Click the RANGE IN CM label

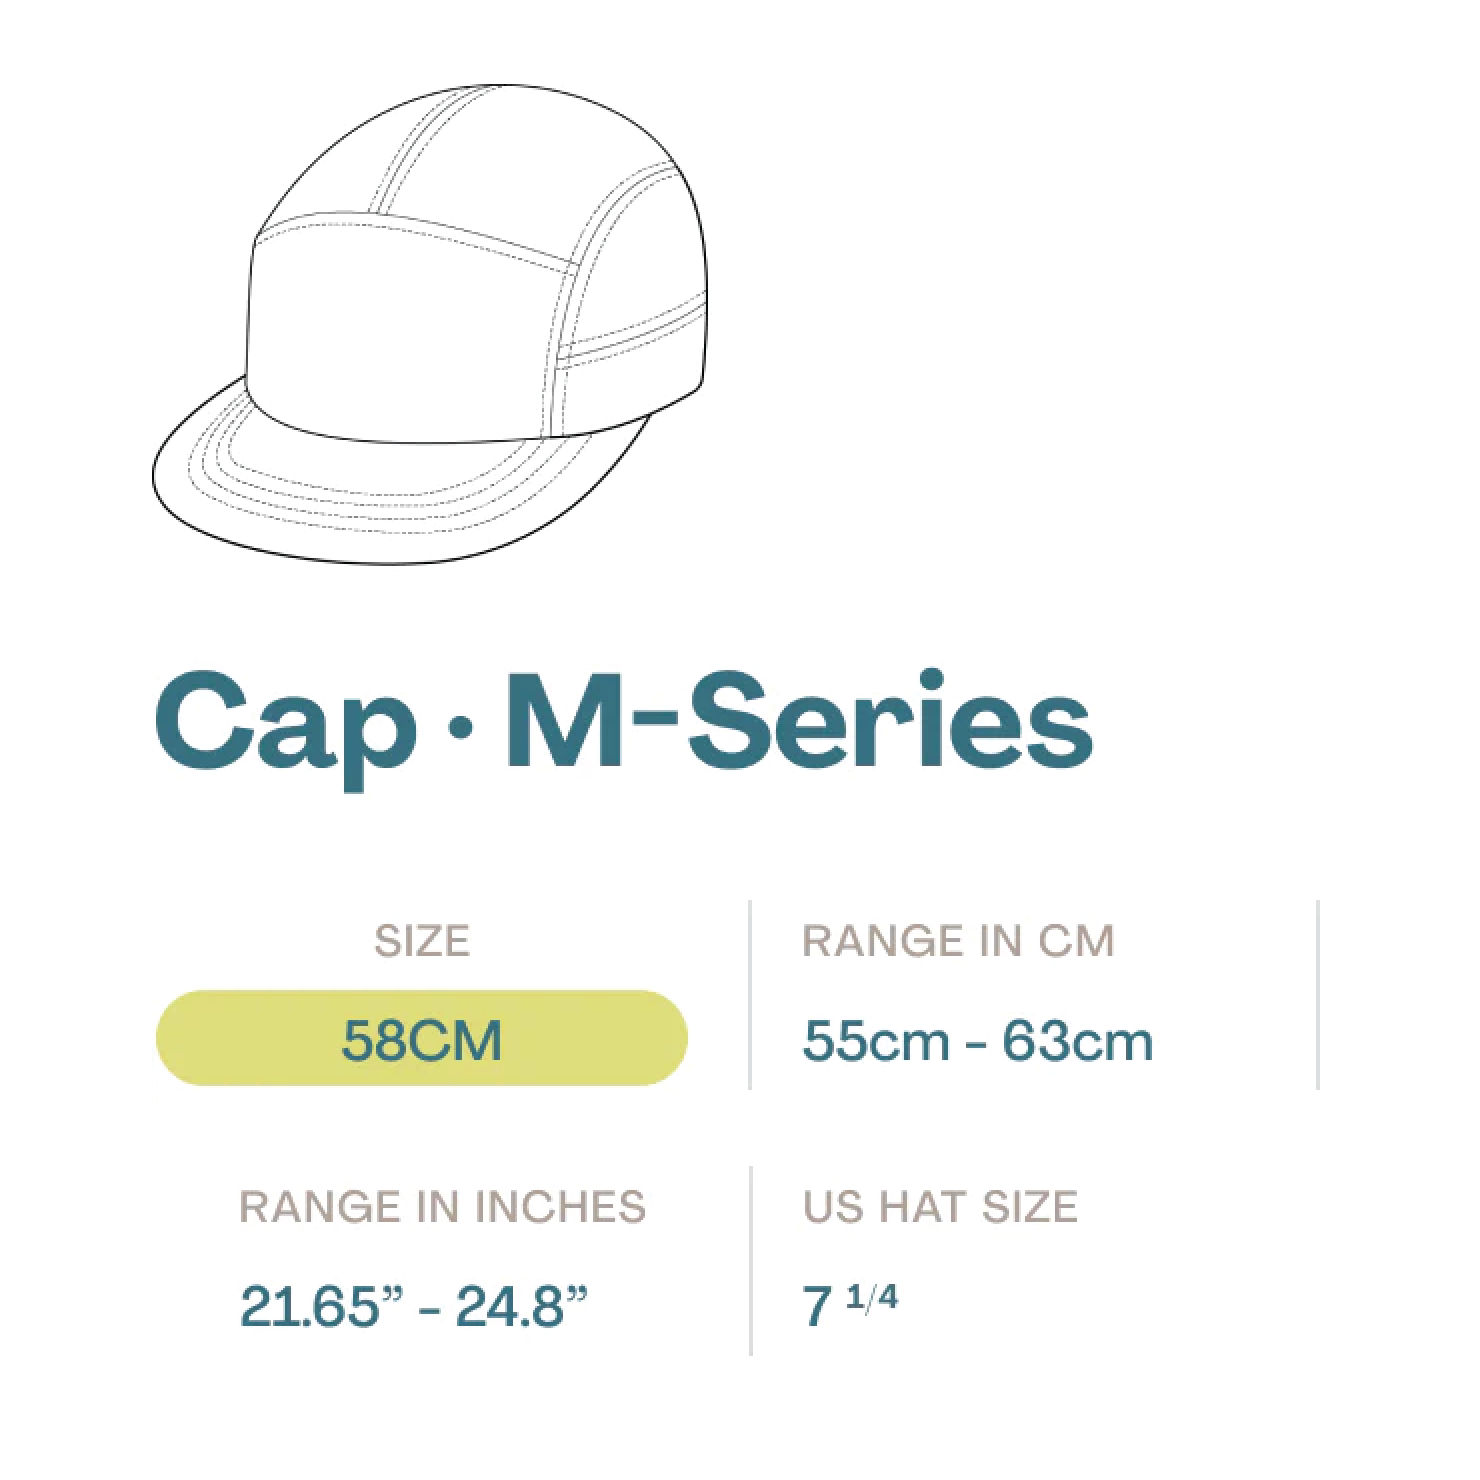(958, 941)
